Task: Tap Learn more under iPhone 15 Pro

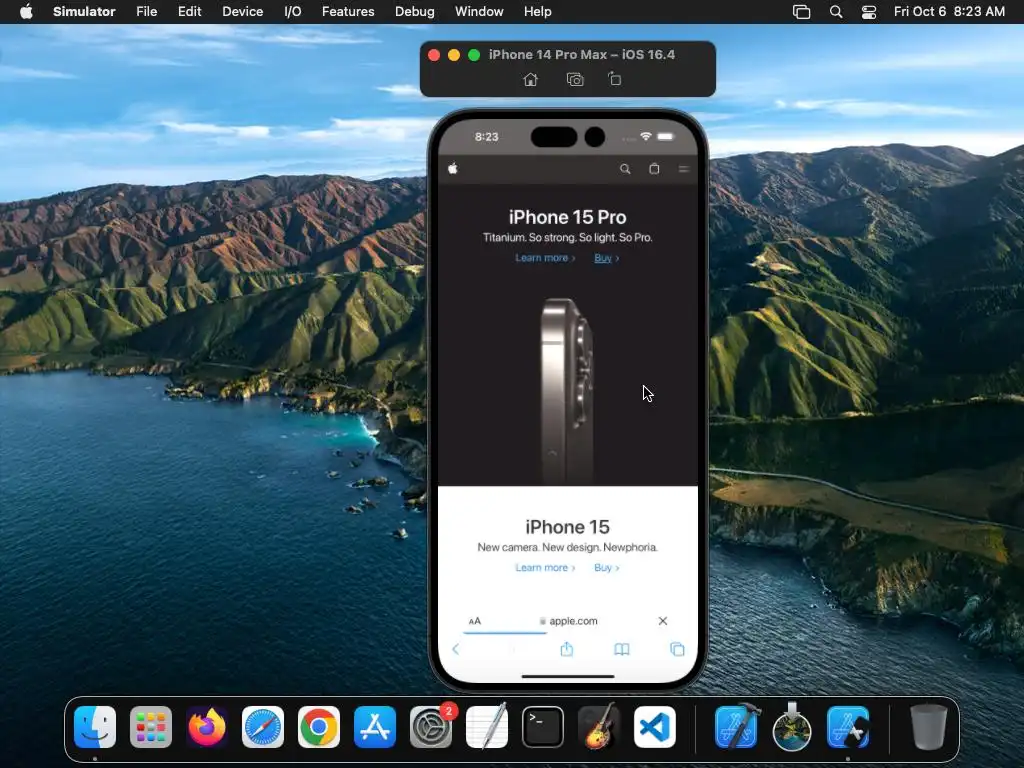Action: 545,258
